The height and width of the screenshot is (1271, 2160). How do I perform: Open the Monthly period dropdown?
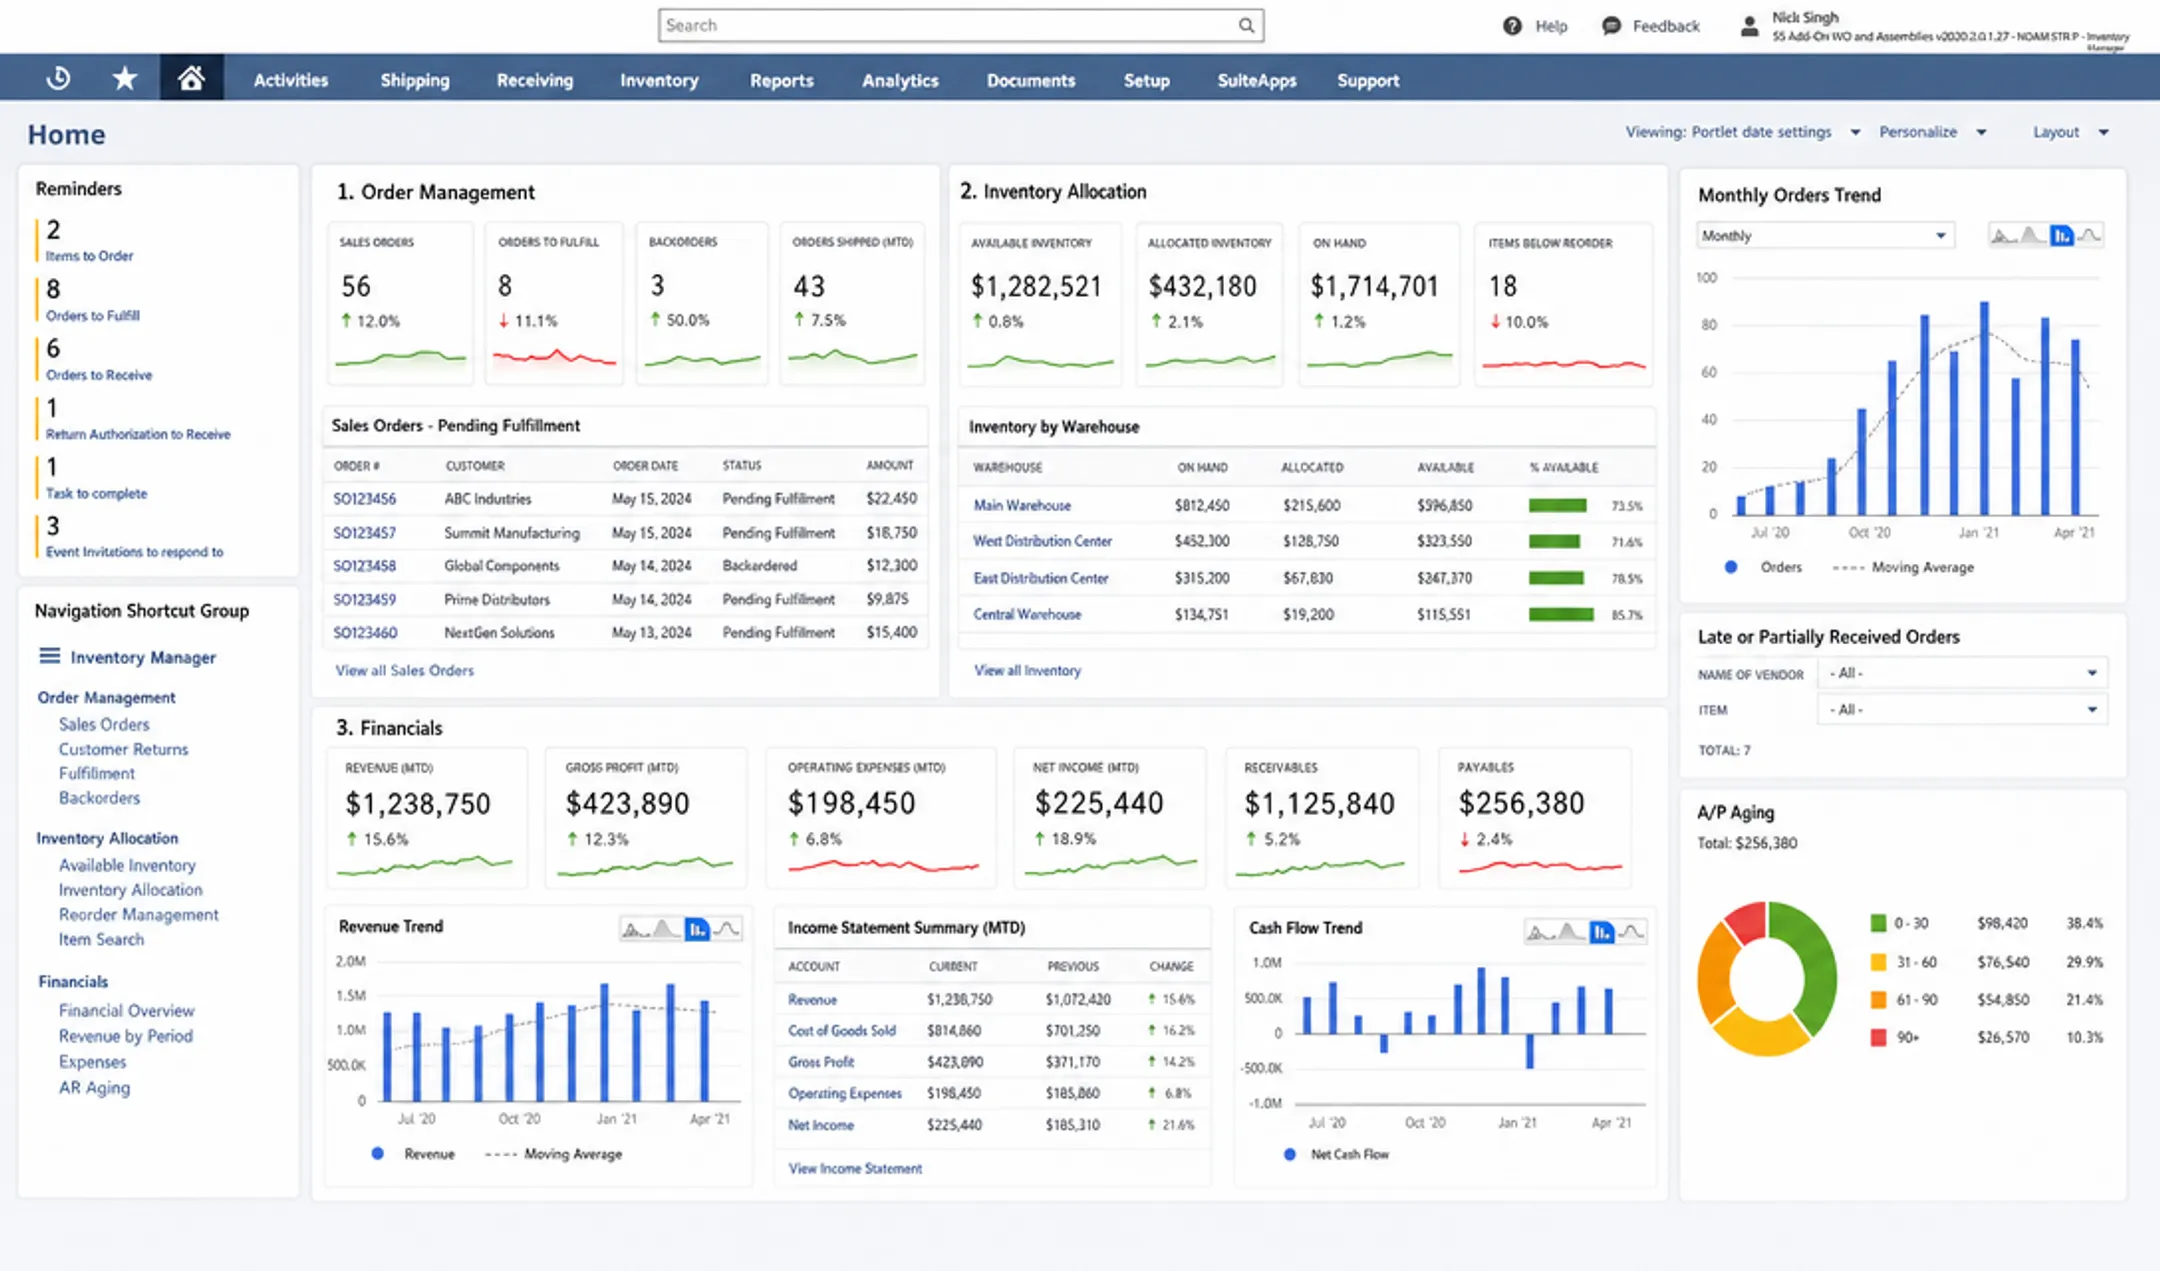pos(1825,236)
